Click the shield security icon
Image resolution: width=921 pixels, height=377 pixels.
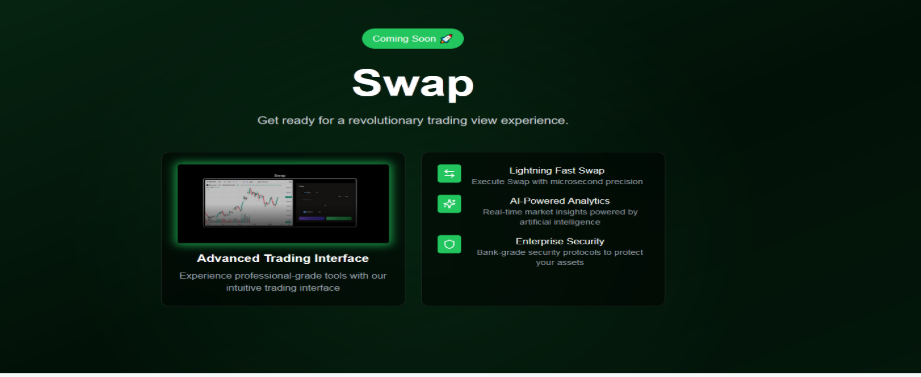pos(449,244)
